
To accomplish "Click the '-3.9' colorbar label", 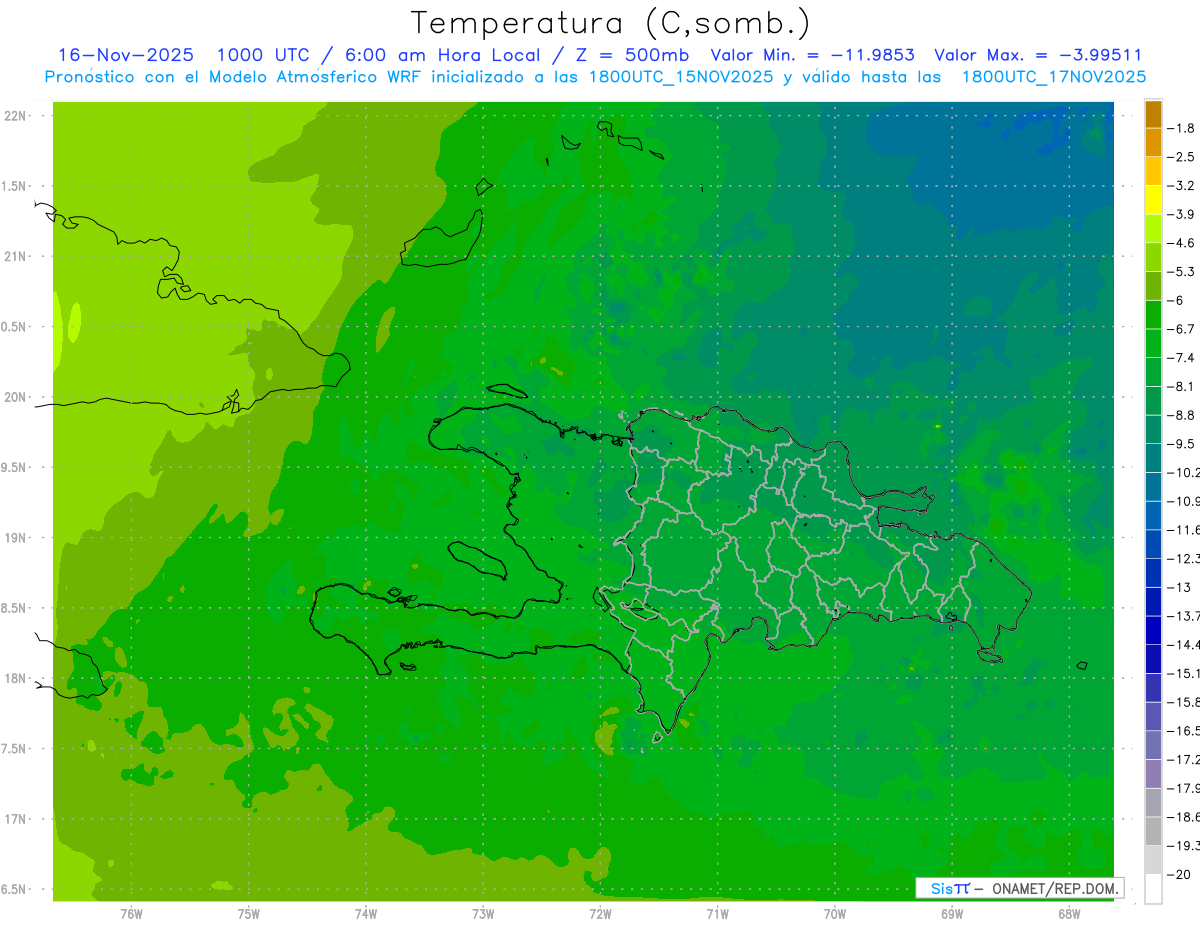I will (x=1183, y=214).
